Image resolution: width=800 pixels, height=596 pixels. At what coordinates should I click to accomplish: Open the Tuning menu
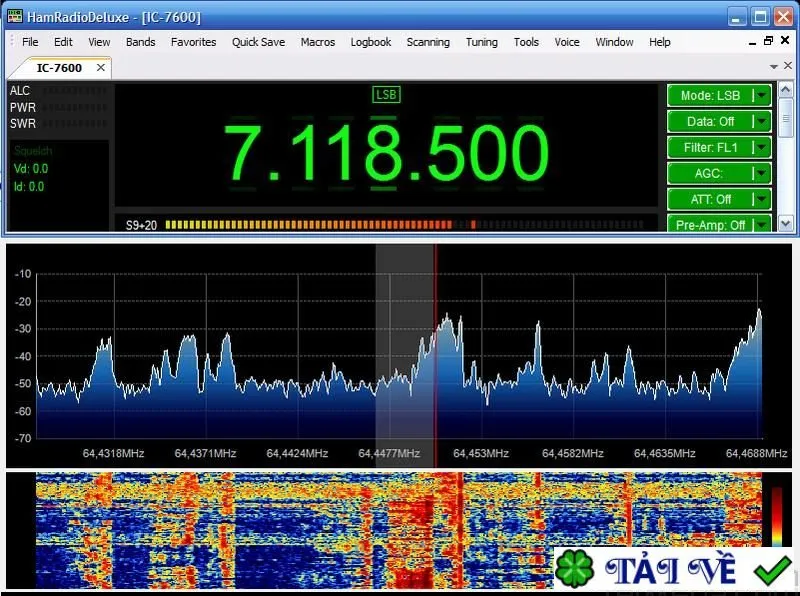[482, 42]
